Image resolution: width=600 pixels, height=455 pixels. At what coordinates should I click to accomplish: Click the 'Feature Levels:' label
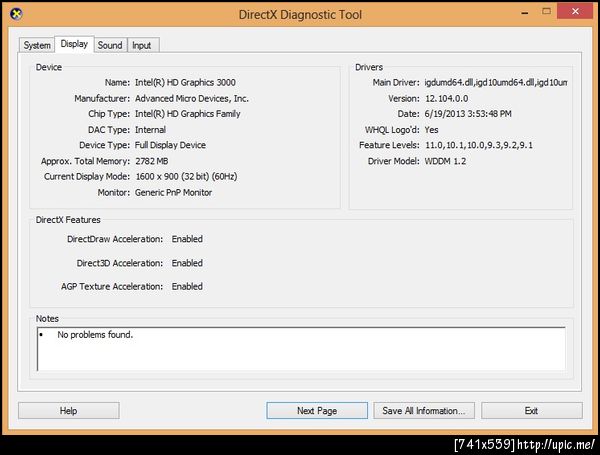pos(389,145)
